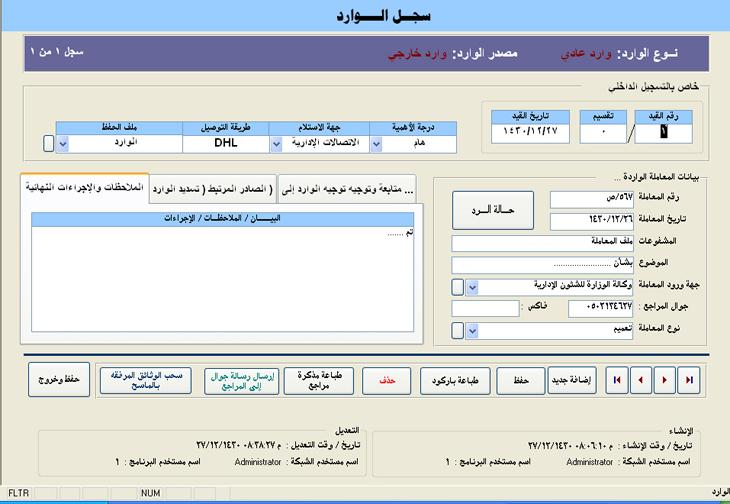Click the طباعة باركود button
The width and height of the screenshot is (730, 504).
coord(455,381)
